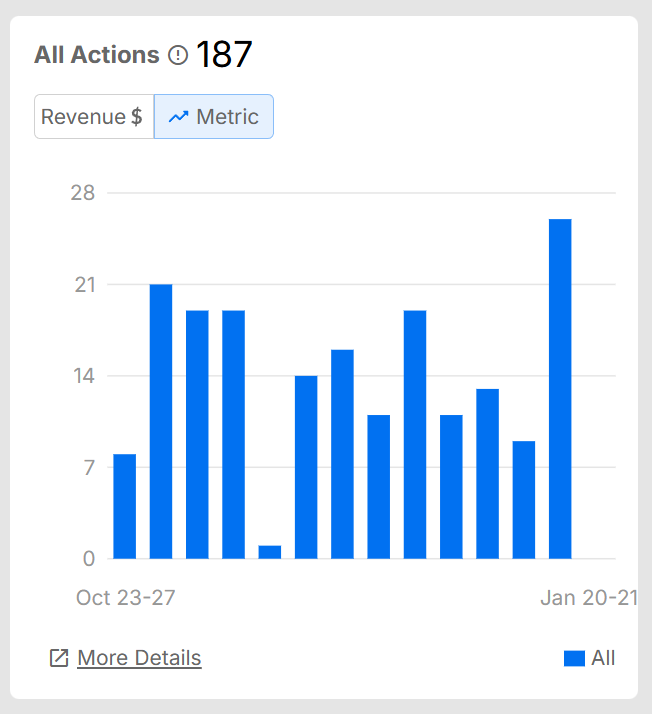Image resolution: width=652 pixels, height=714 pixels.
Task: Click the 187 total count
Action: coord(224,55)
